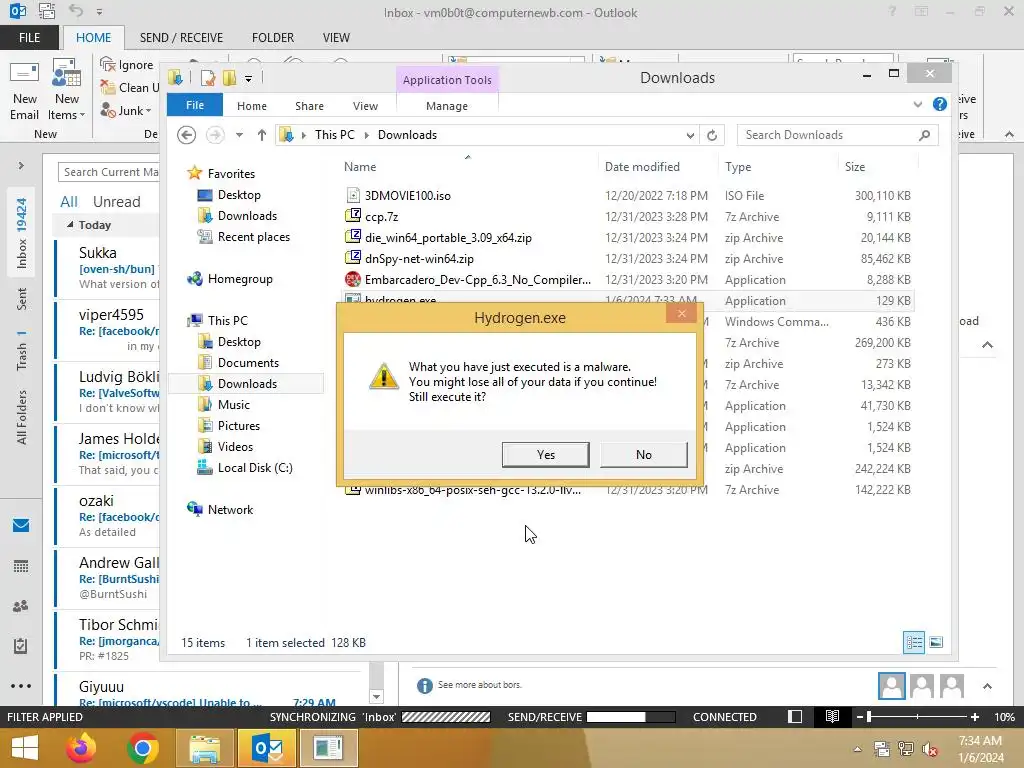Click the muted volume icon in system tray
The width and height of the screenshot is (1024, 768).
(x=929, y=748)
